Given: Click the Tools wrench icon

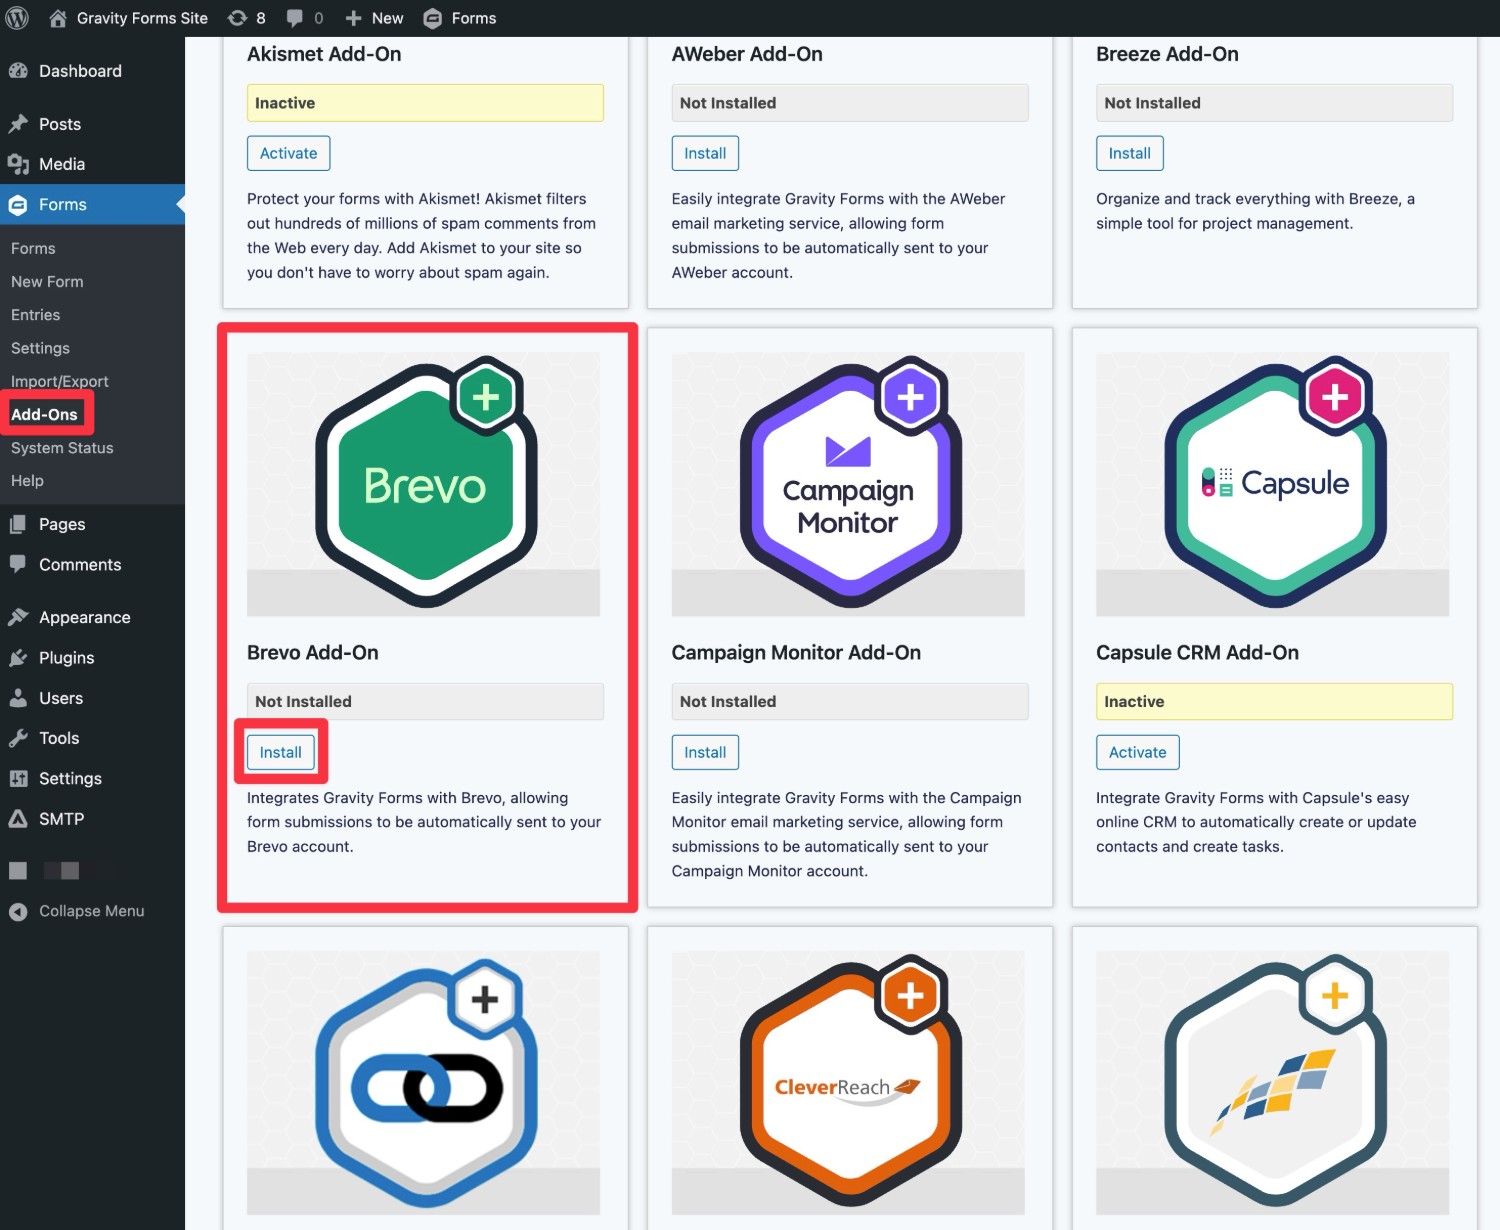Looking at the screenshot, I should pyautogui.click(x=18, y=738).
